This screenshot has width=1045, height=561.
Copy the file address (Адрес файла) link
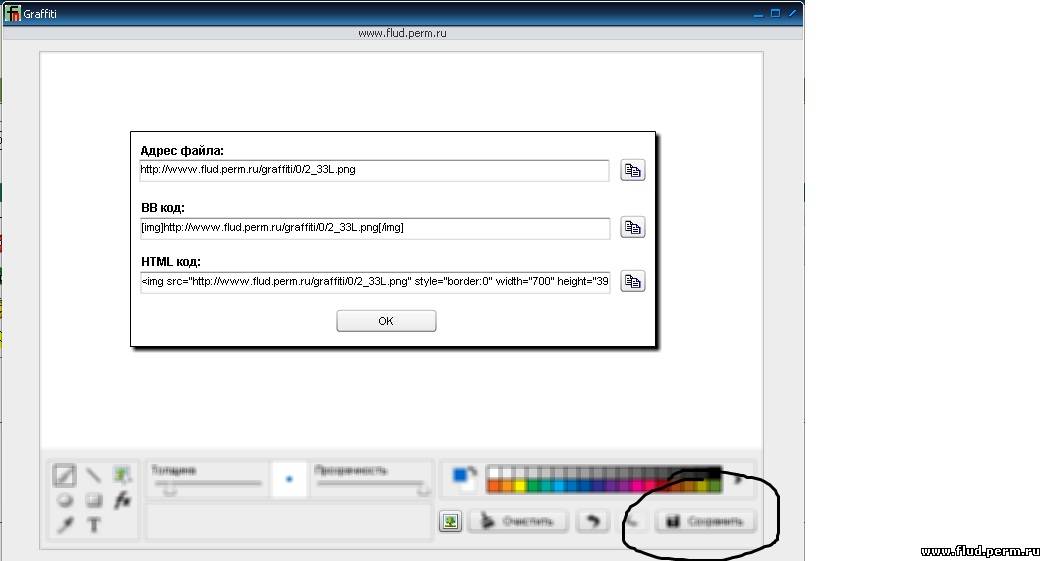pos(632,171)
